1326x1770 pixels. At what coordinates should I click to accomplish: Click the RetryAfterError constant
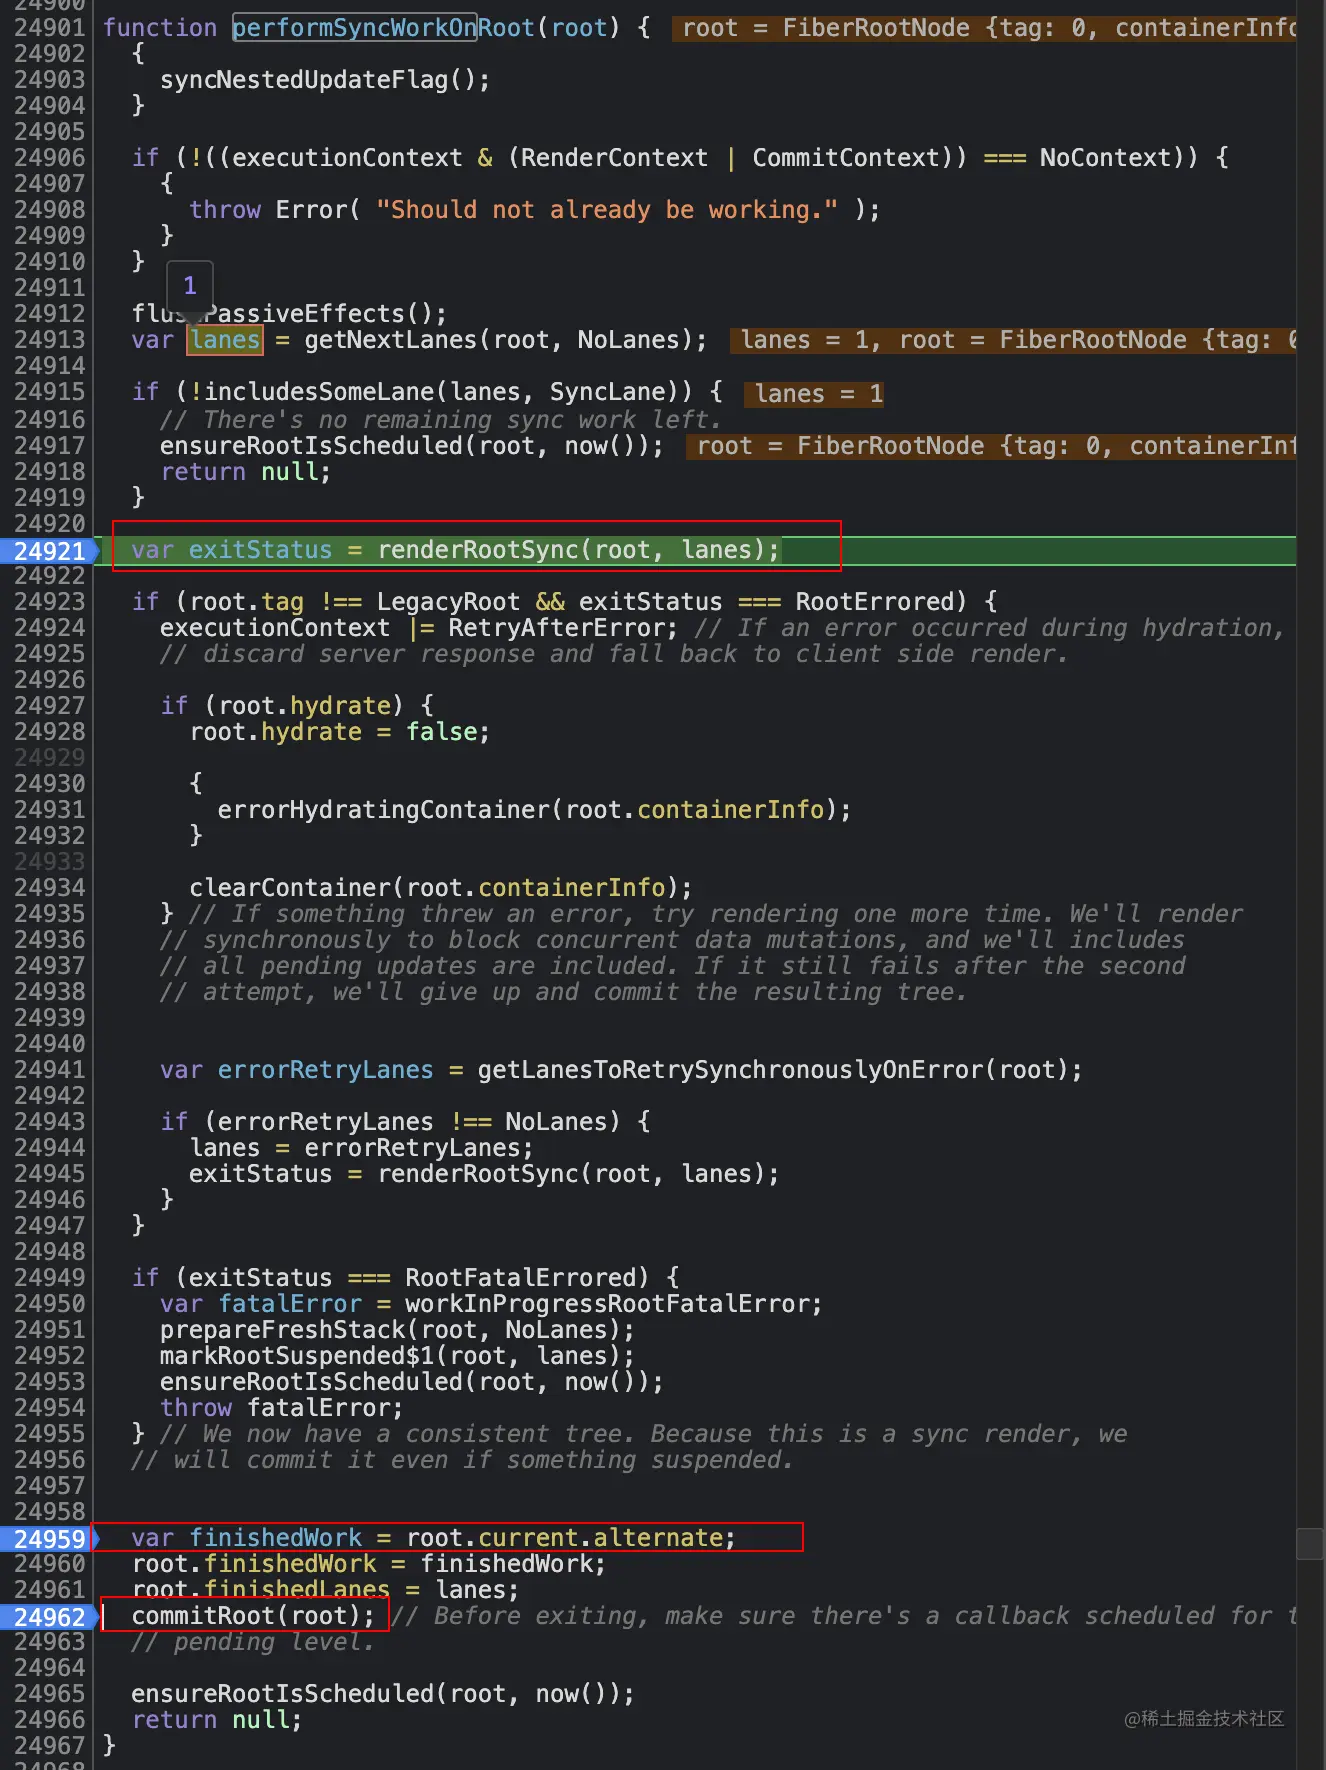tap(556, 628)
